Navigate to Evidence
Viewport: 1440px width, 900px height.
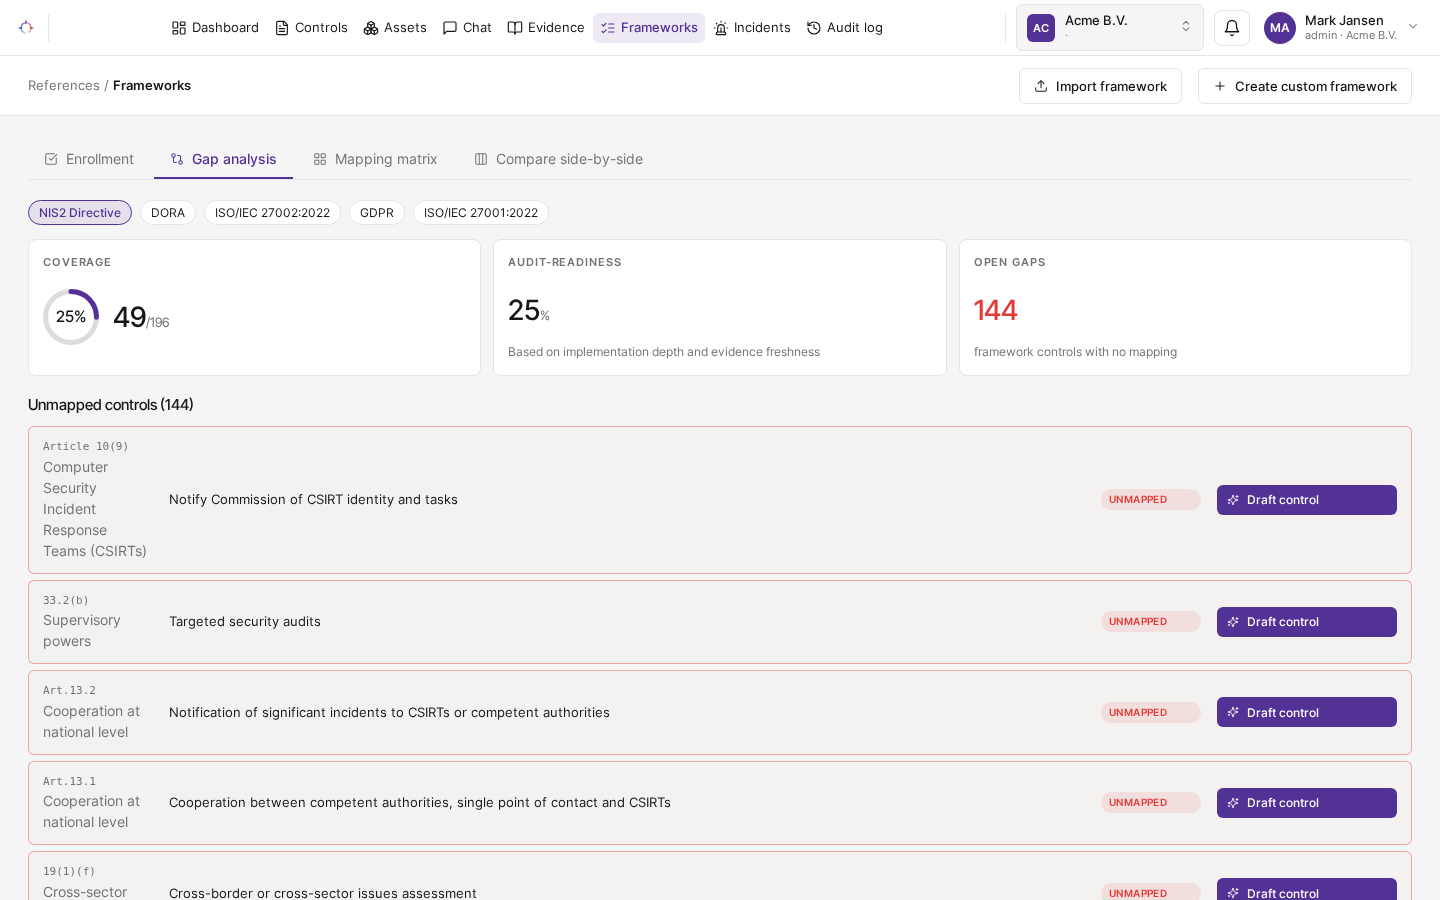[546, 28]
